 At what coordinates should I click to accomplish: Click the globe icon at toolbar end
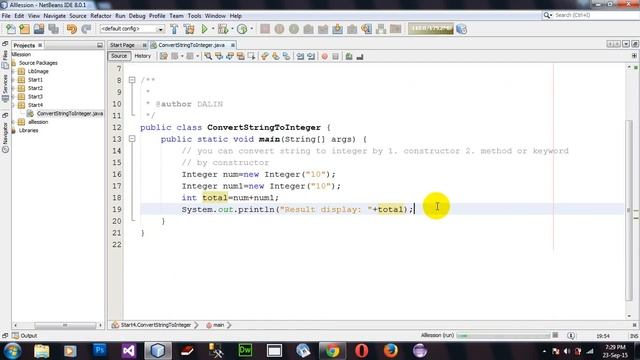point(462,29)
